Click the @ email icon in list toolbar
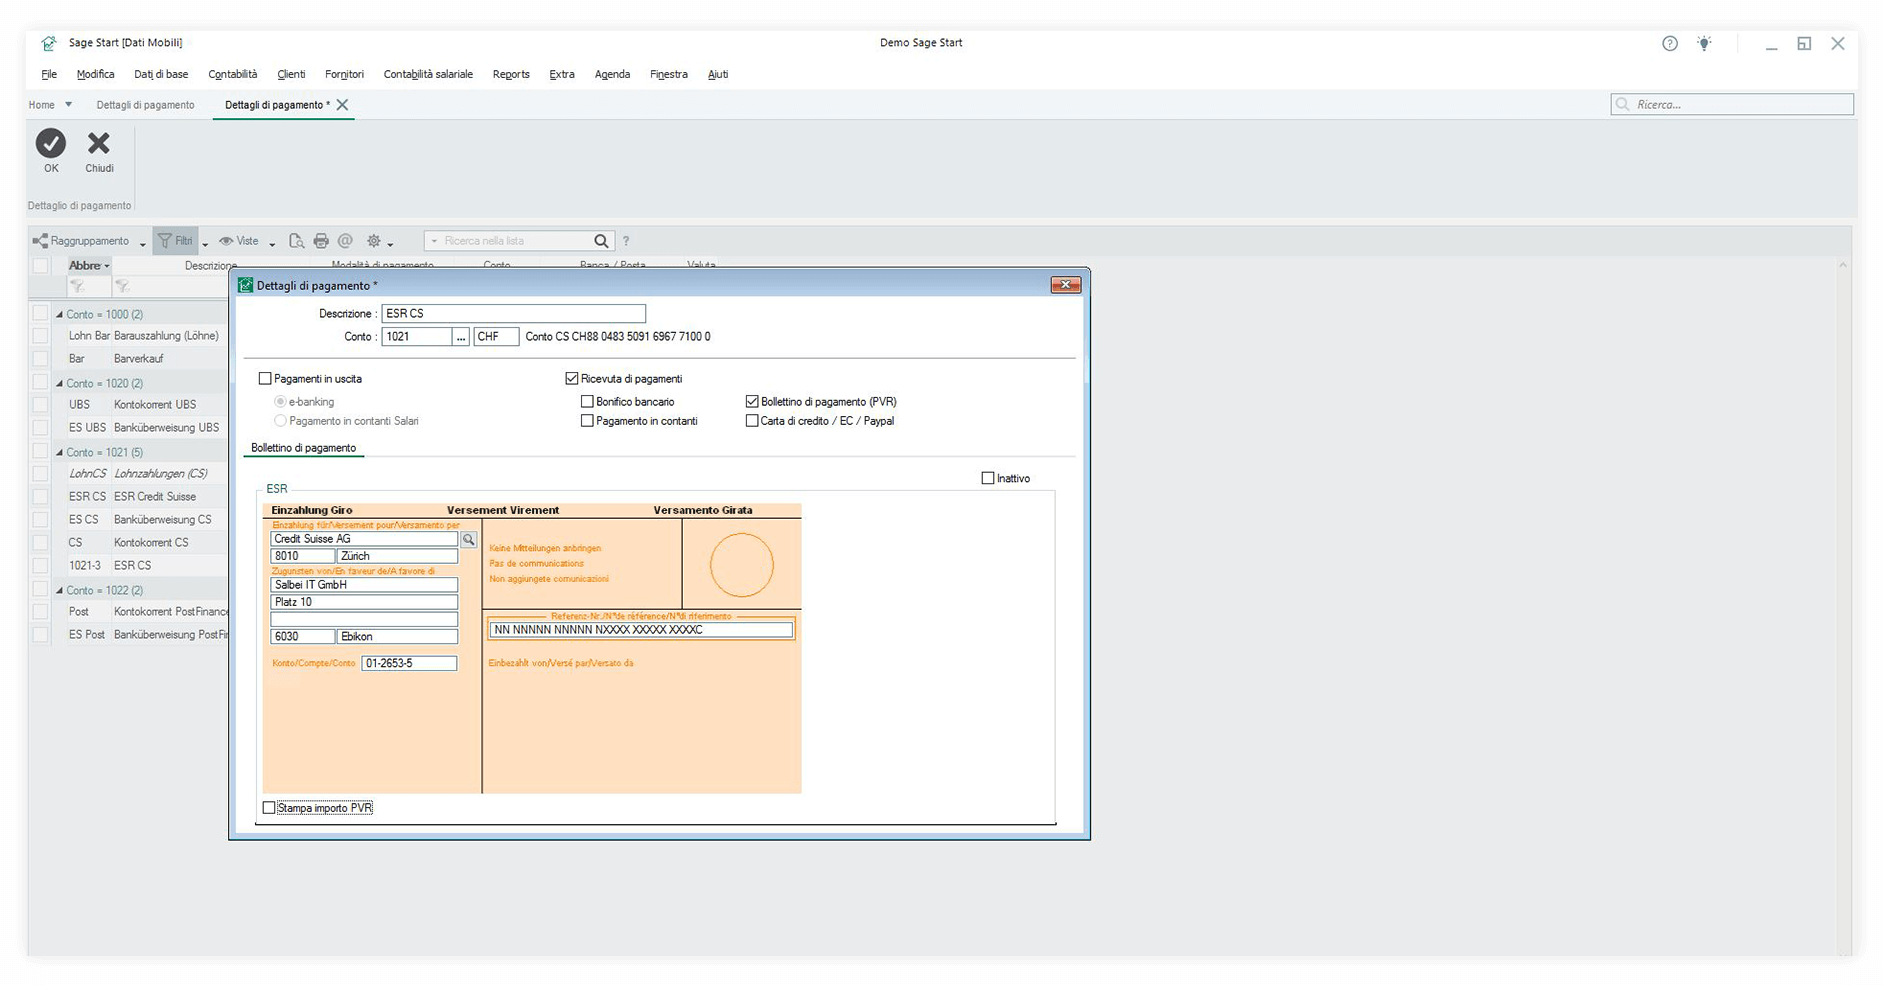The height and width of the screenshot is (985, 1884). pyautogui.click(x=345, y=241)
